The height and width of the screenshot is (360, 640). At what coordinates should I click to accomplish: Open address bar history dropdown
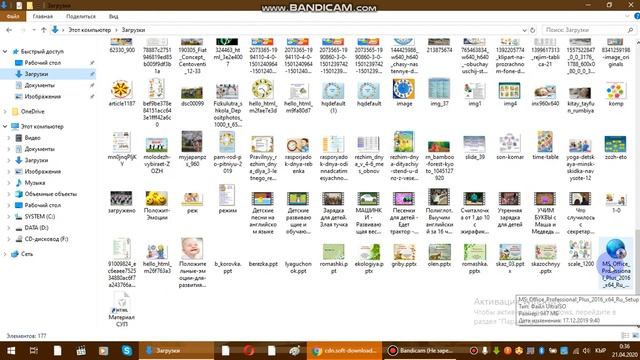pos(524,30)
